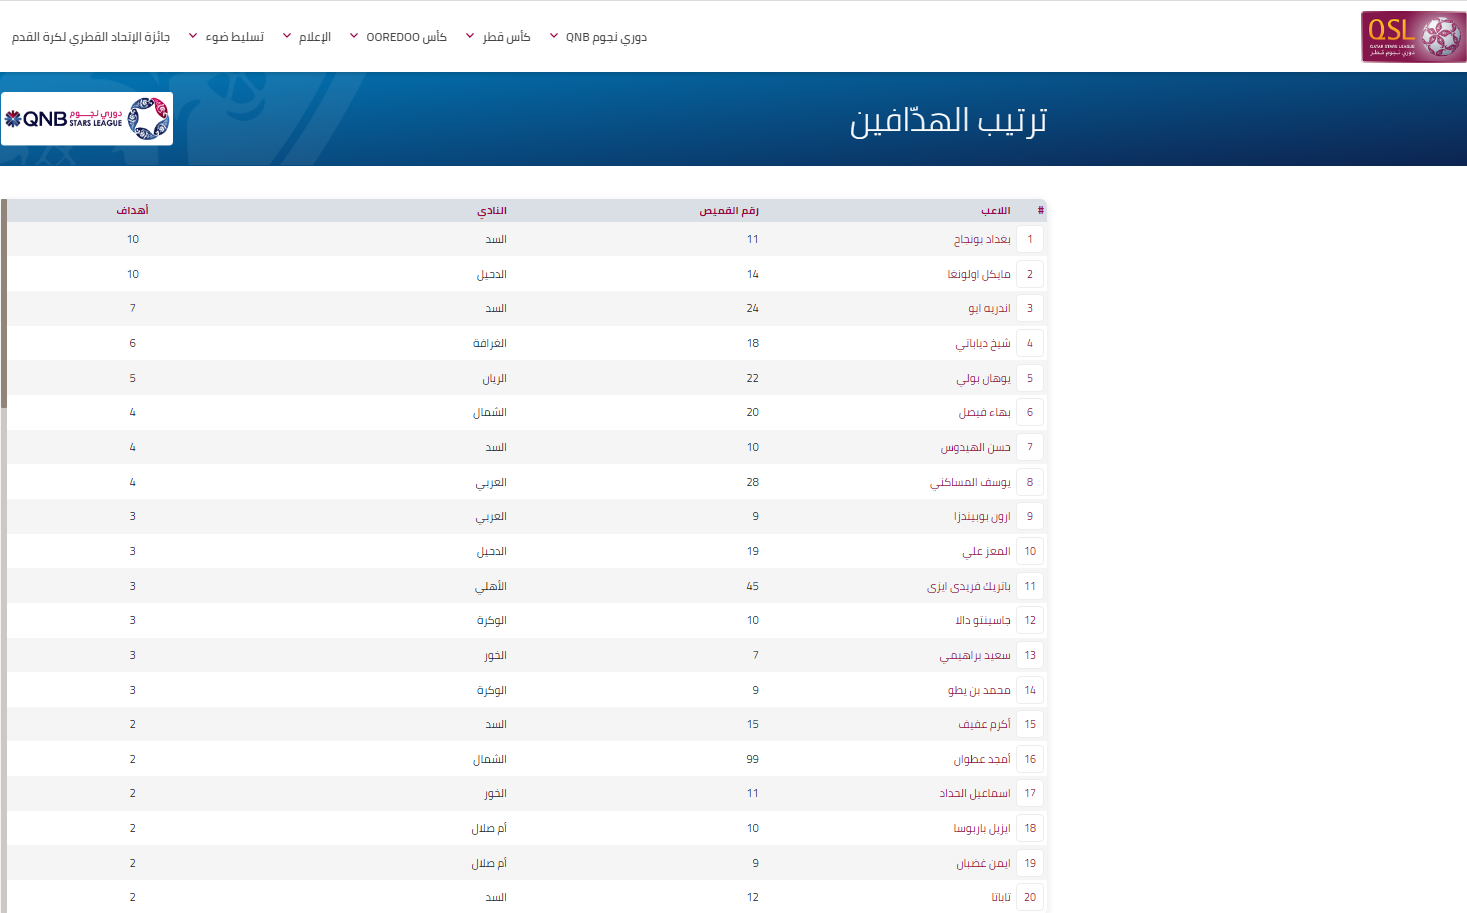This screenshot has width=1467, height=913.
Task: Open player link بغداد بونجاح
Action: [x=981, y=240]
